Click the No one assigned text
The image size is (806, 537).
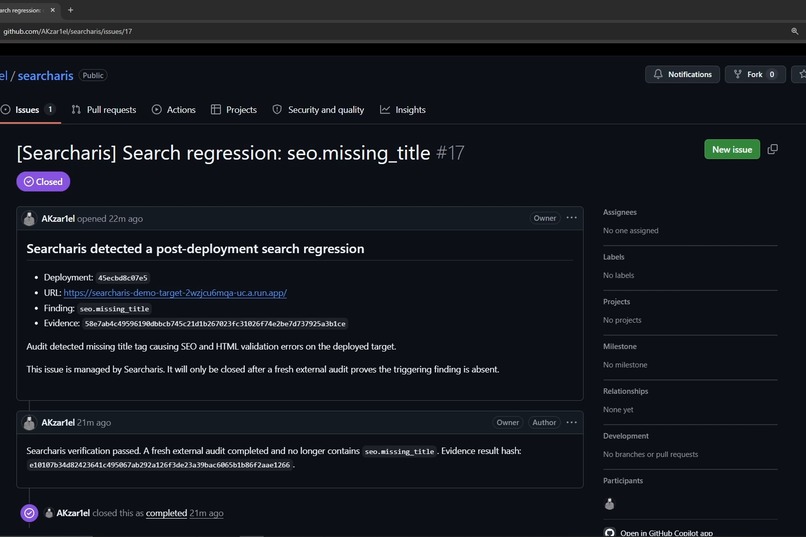click(630, 231)
